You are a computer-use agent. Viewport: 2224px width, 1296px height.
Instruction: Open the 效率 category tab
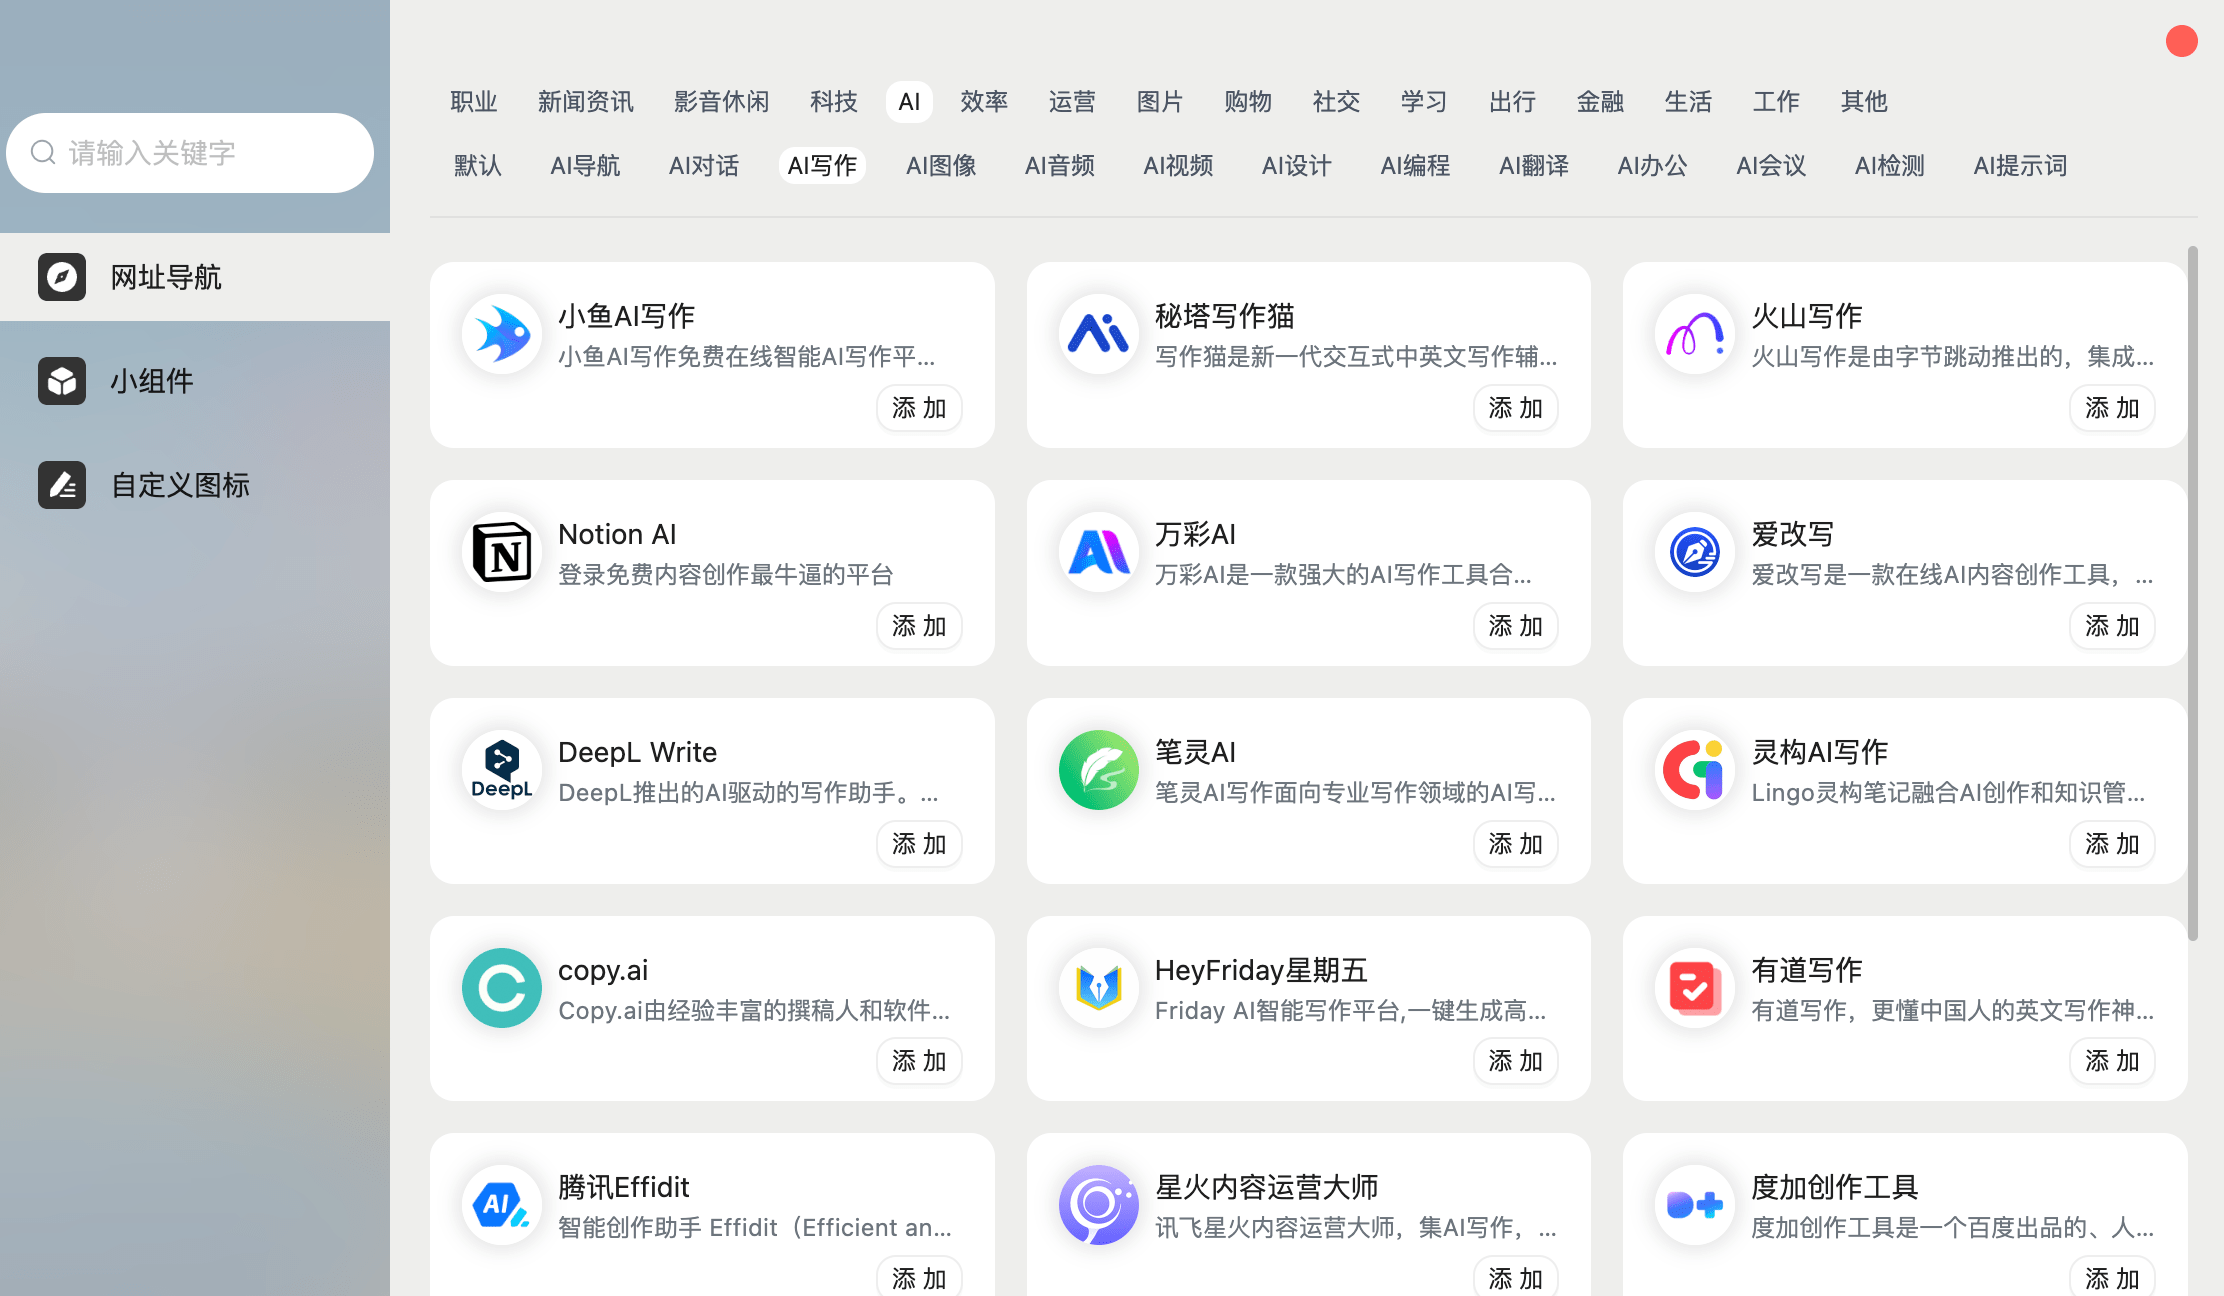984,102
